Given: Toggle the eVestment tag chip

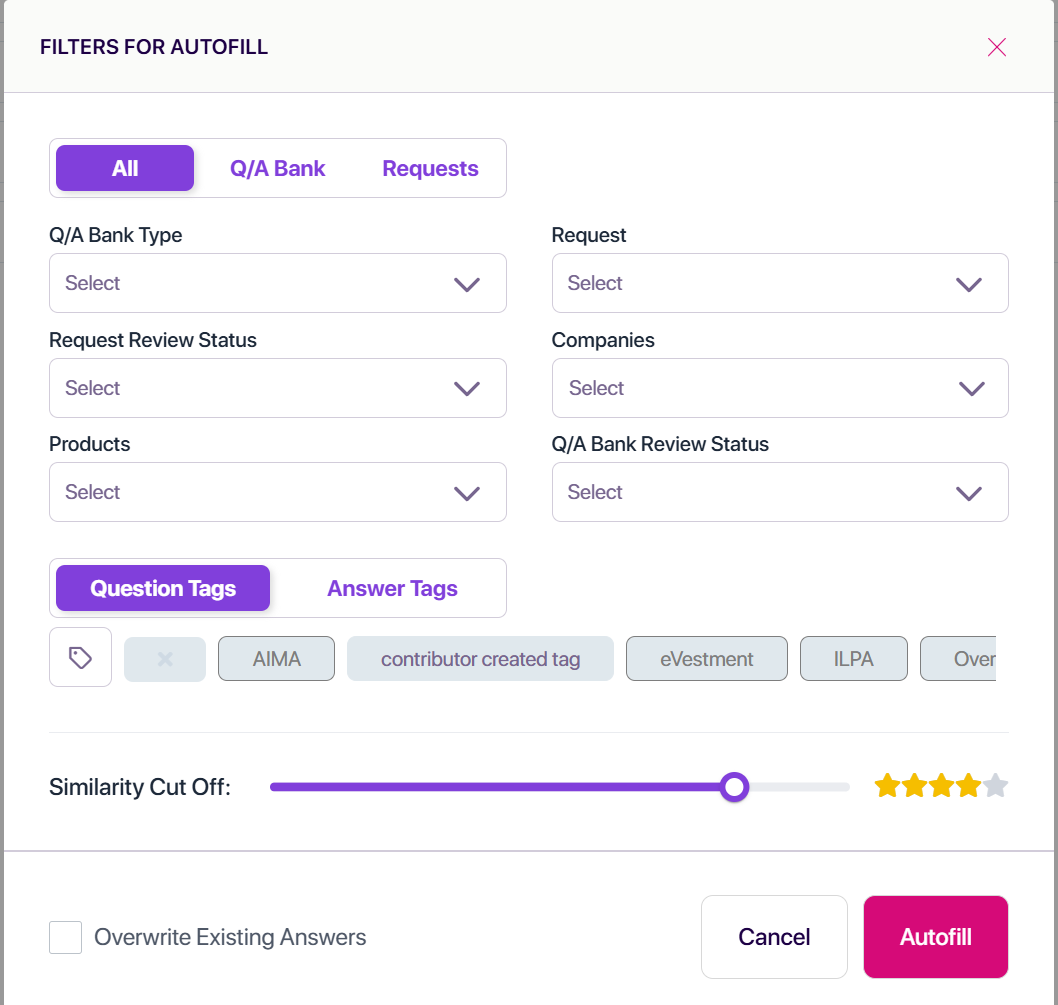Looking at the screenshot, I should (706, 659).
